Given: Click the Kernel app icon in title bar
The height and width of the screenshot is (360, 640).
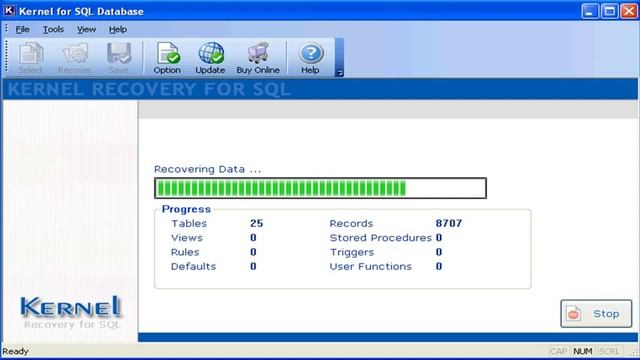Looking at the screenshot, I should [x=9, y=11].
